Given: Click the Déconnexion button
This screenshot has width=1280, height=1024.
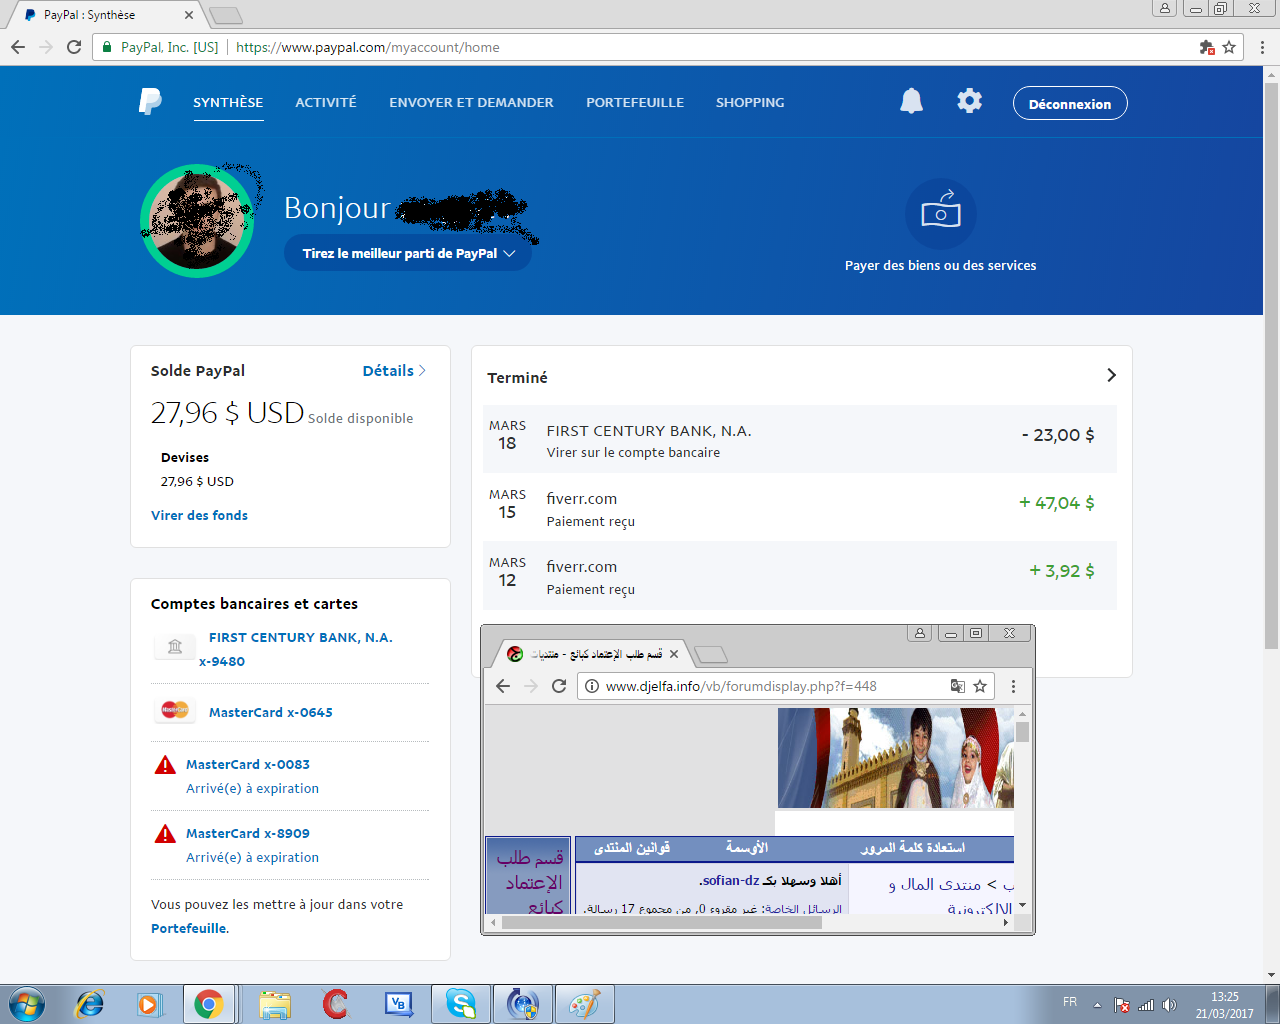Looking at the screenshot, I should pyautogui.click(x=1070, y=104).
